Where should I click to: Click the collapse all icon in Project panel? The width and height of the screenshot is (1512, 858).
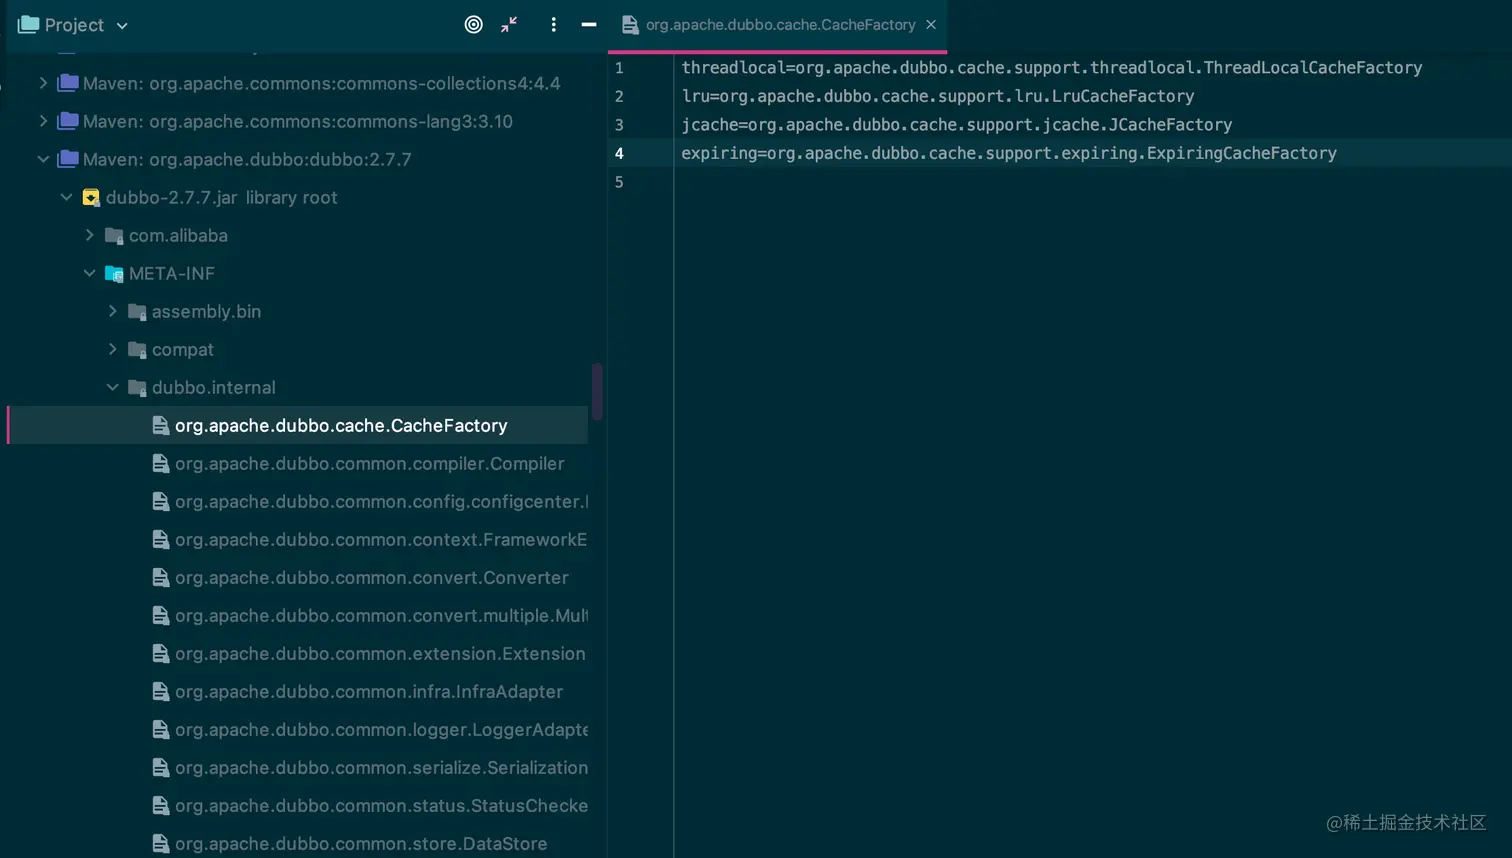point(509,25)
